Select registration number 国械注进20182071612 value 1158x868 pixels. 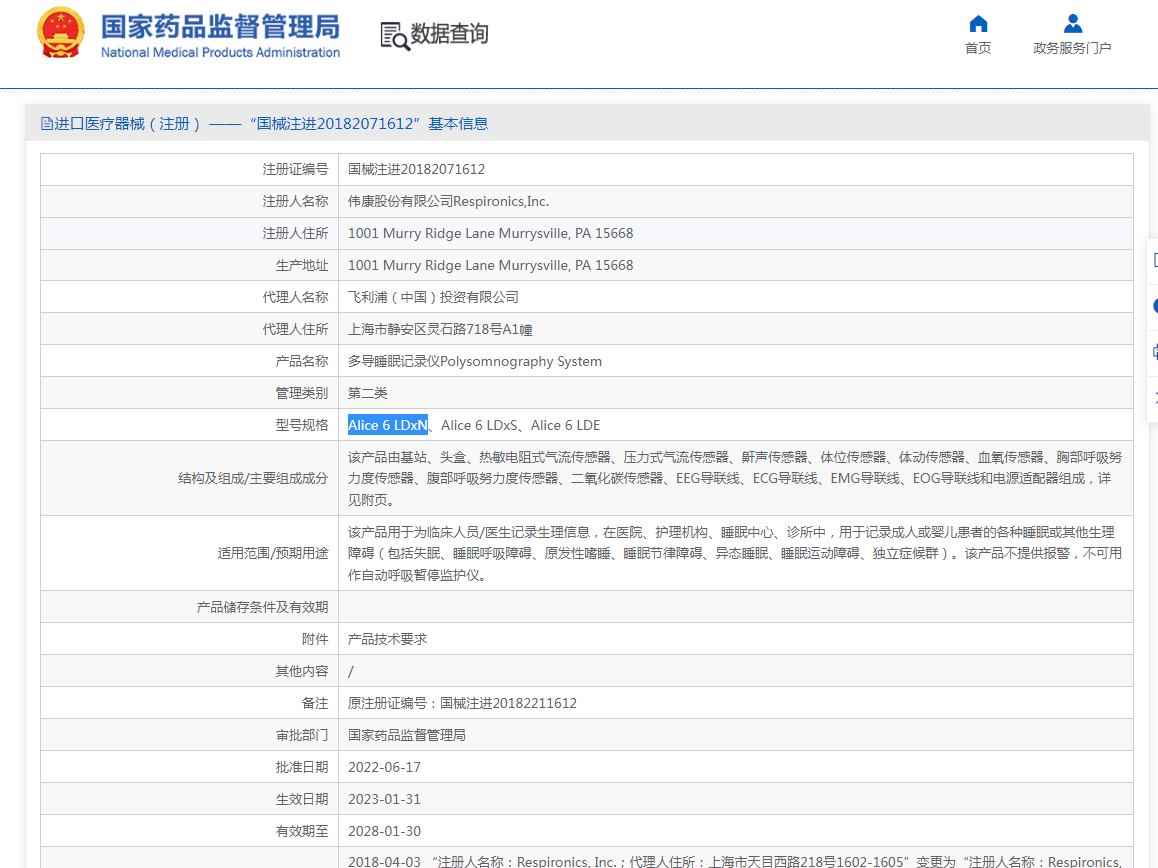point(417,169)
